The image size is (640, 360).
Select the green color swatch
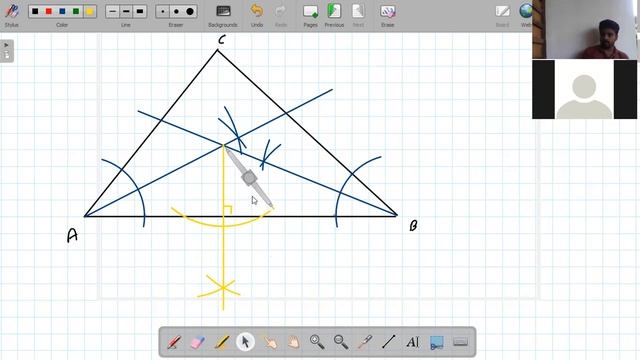pos(76,11)
